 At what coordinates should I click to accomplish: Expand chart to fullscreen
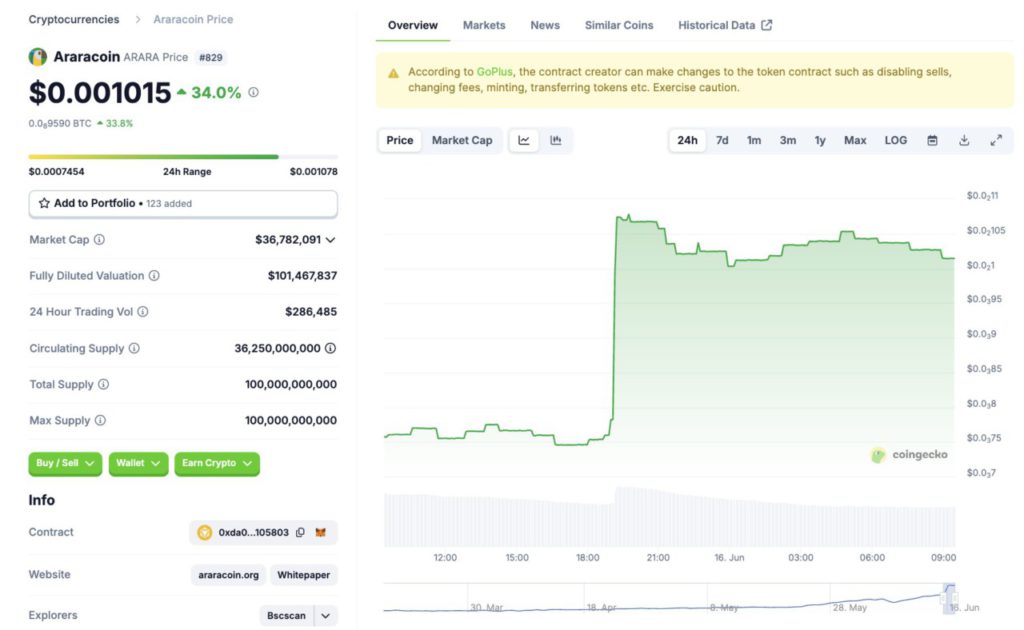pos(996,140)
